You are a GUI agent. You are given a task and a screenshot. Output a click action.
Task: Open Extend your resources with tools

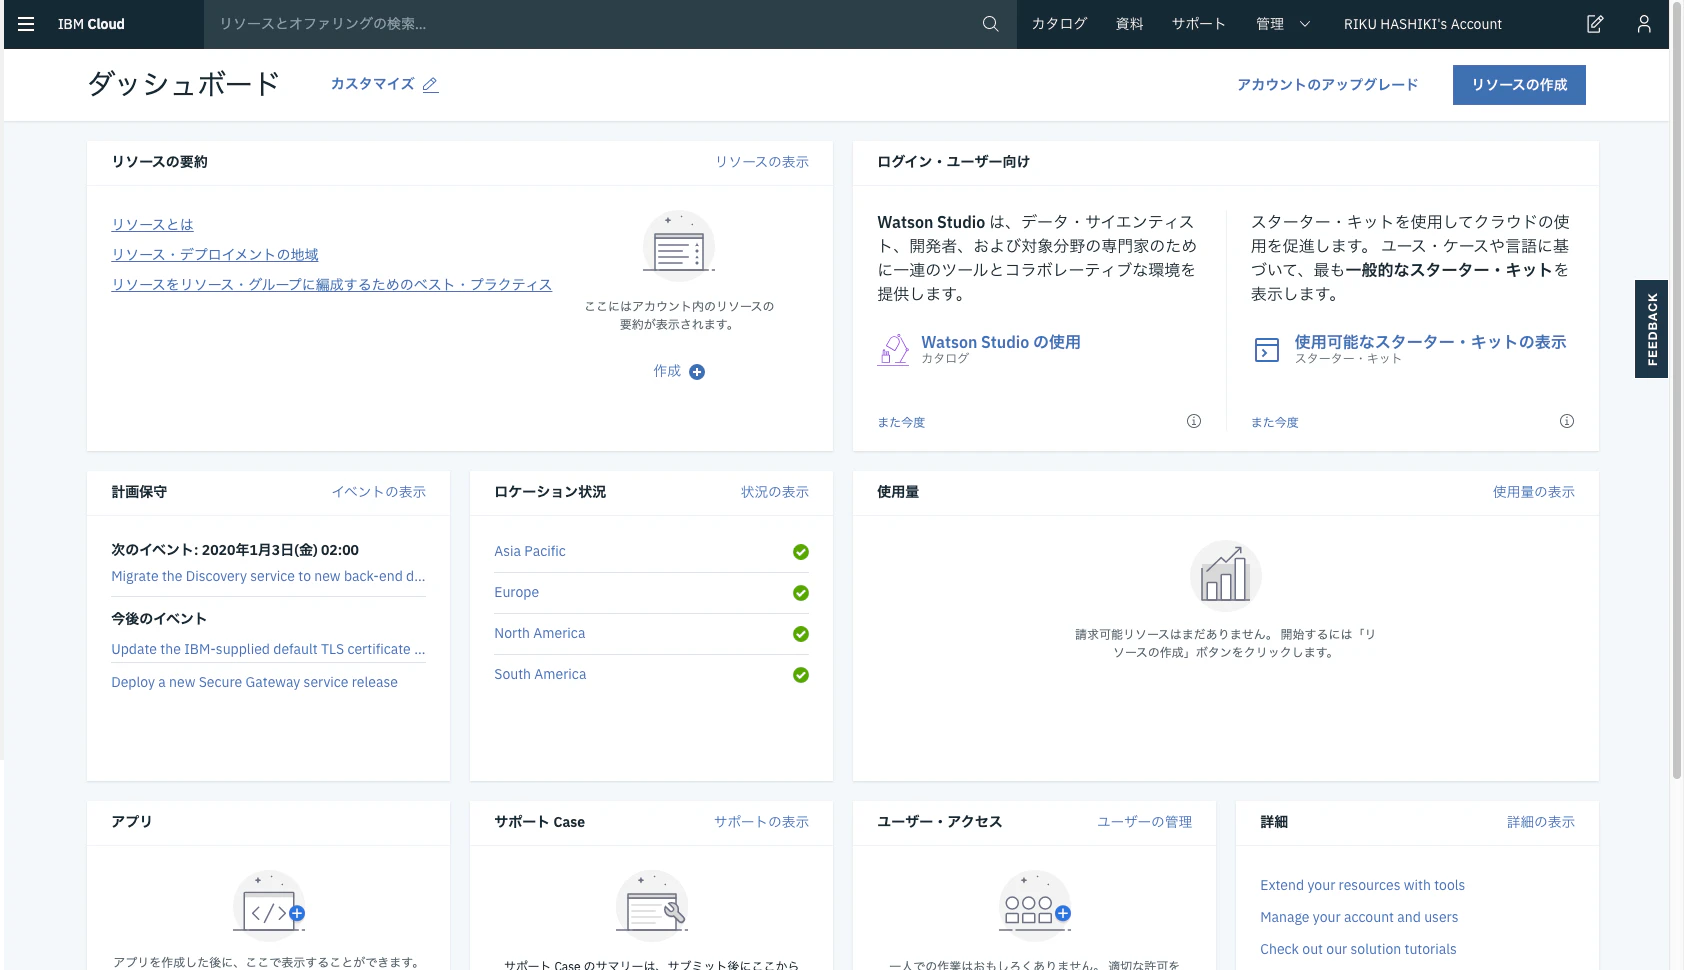coord(1362,885)
